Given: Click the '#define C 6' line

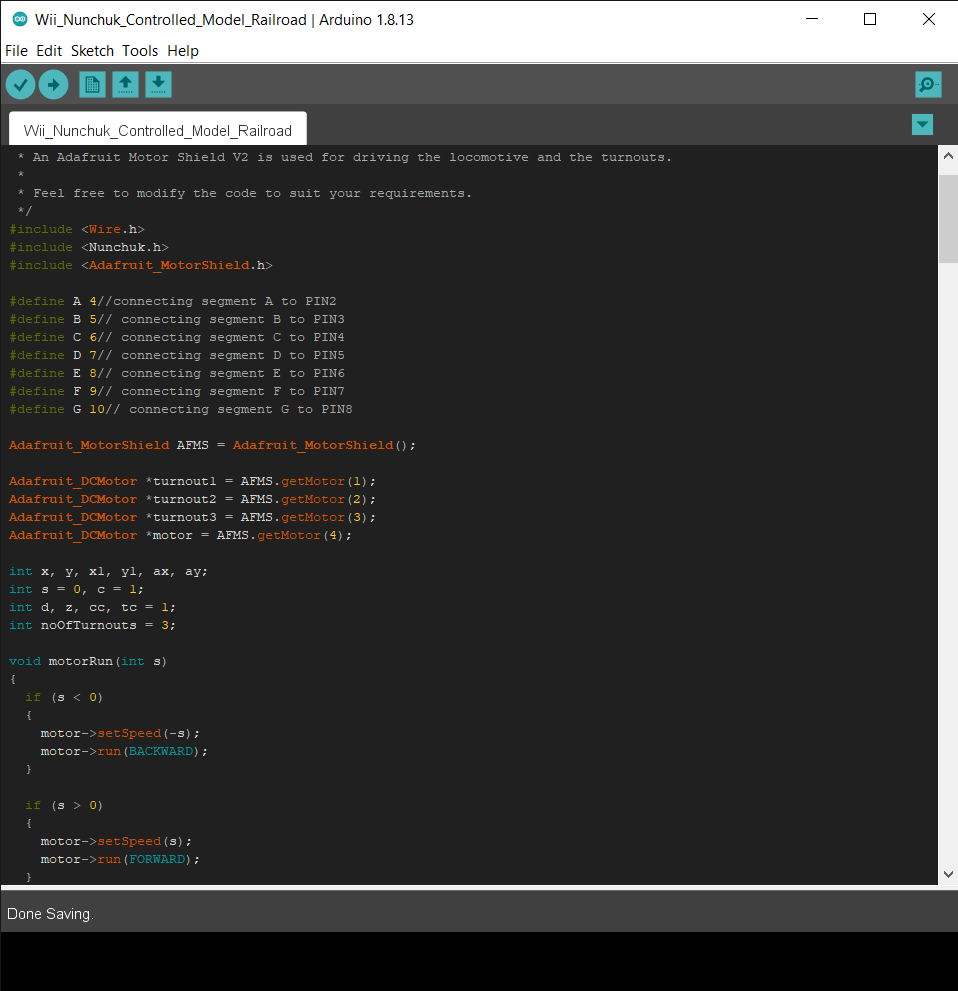Looking at the screenshot, I should click(x=177, y=337).
